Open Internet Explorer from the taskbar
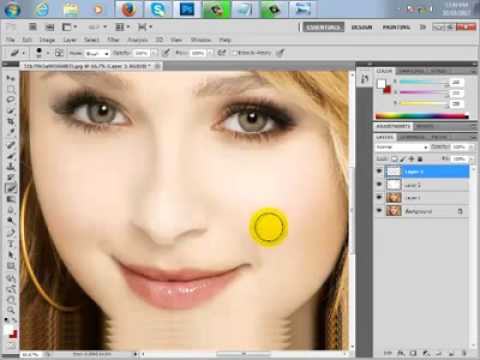Screen dimensions: 480x360 pyautogui.click(x=42, y=9)
